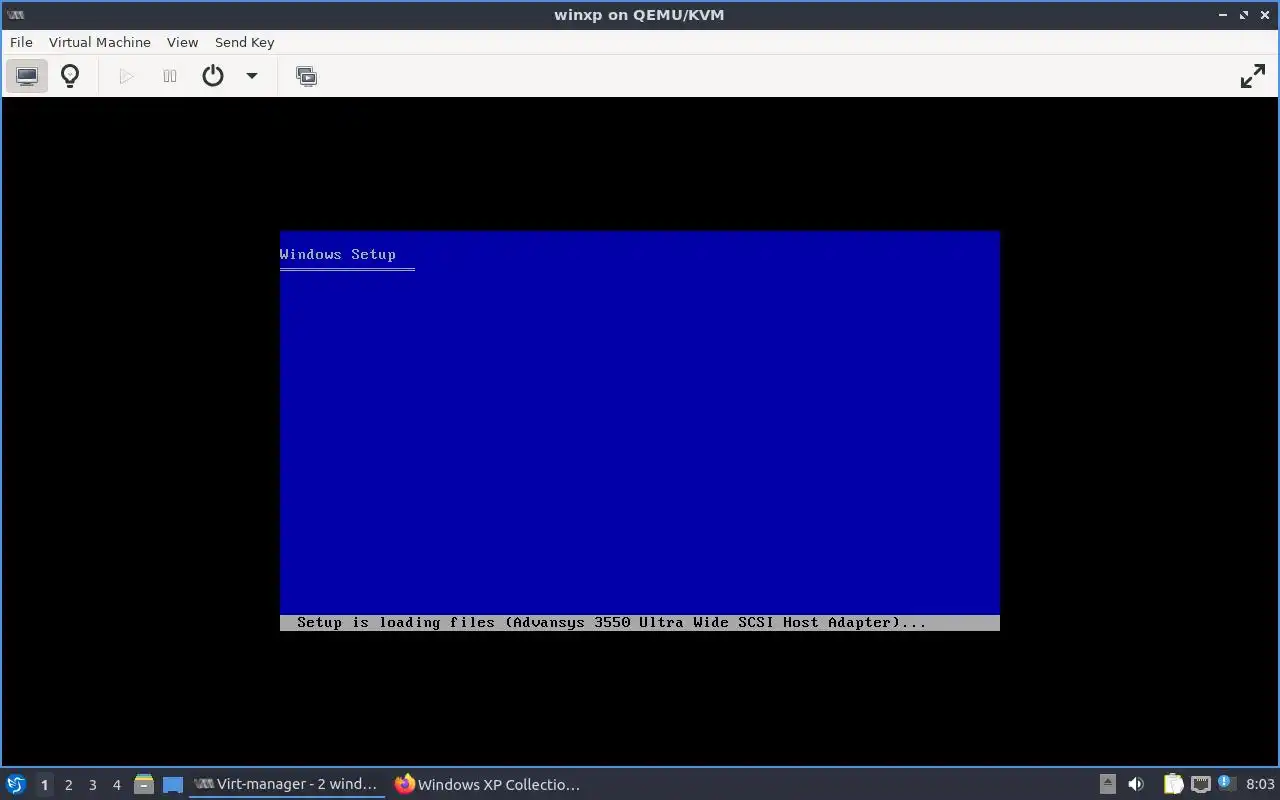Pause the virtual machine

pos(170,76)
